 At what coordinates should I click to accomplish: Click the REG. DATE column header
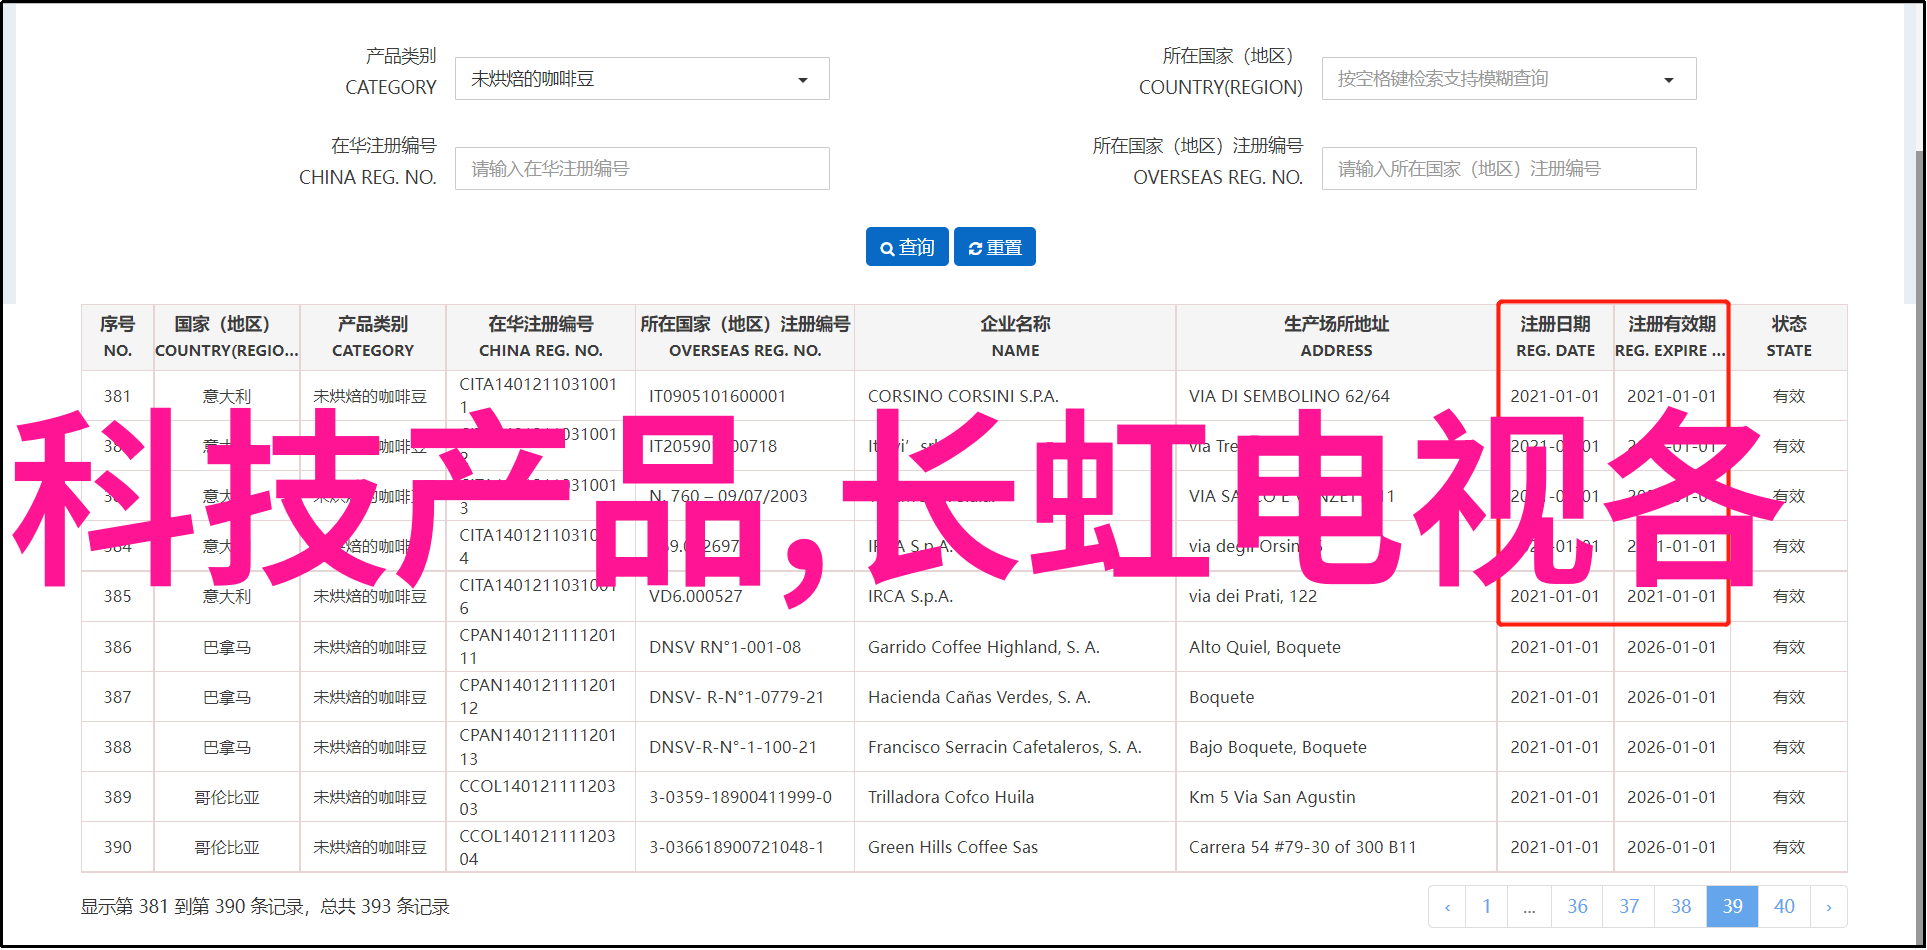click(x=1556, y=338)
